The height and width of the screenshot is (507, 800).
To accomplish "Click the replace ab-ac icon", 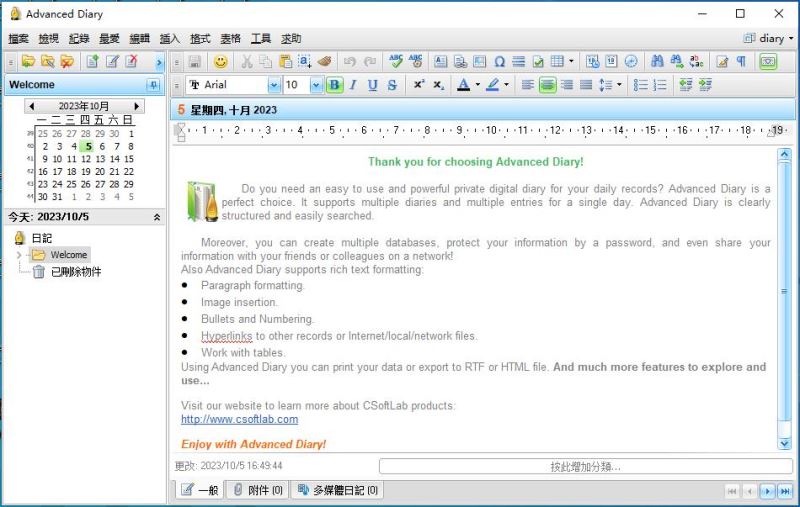I will (696, 62).
